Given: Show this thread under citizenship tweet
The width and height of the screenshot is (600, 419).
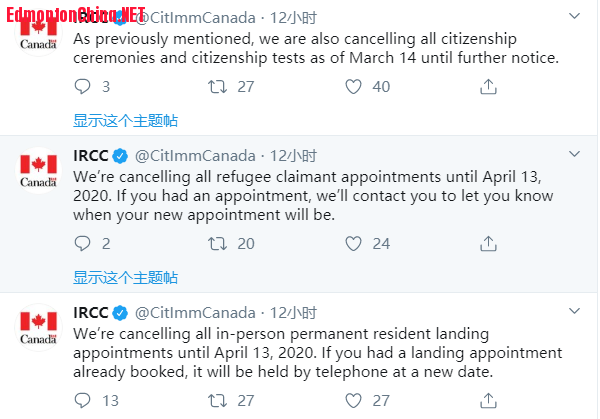Looking at the screenshot, I should (126, 121).
